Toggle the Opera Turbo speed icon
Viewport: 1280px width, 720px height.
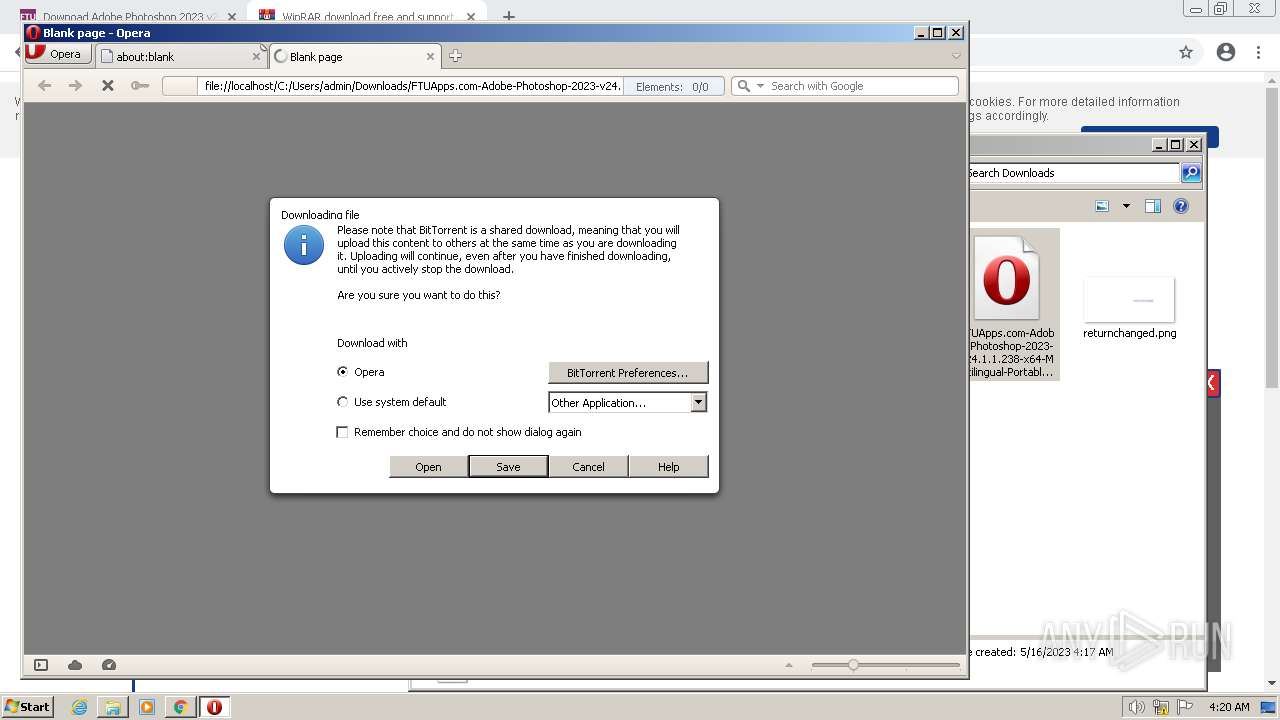[x=109, y=665]
